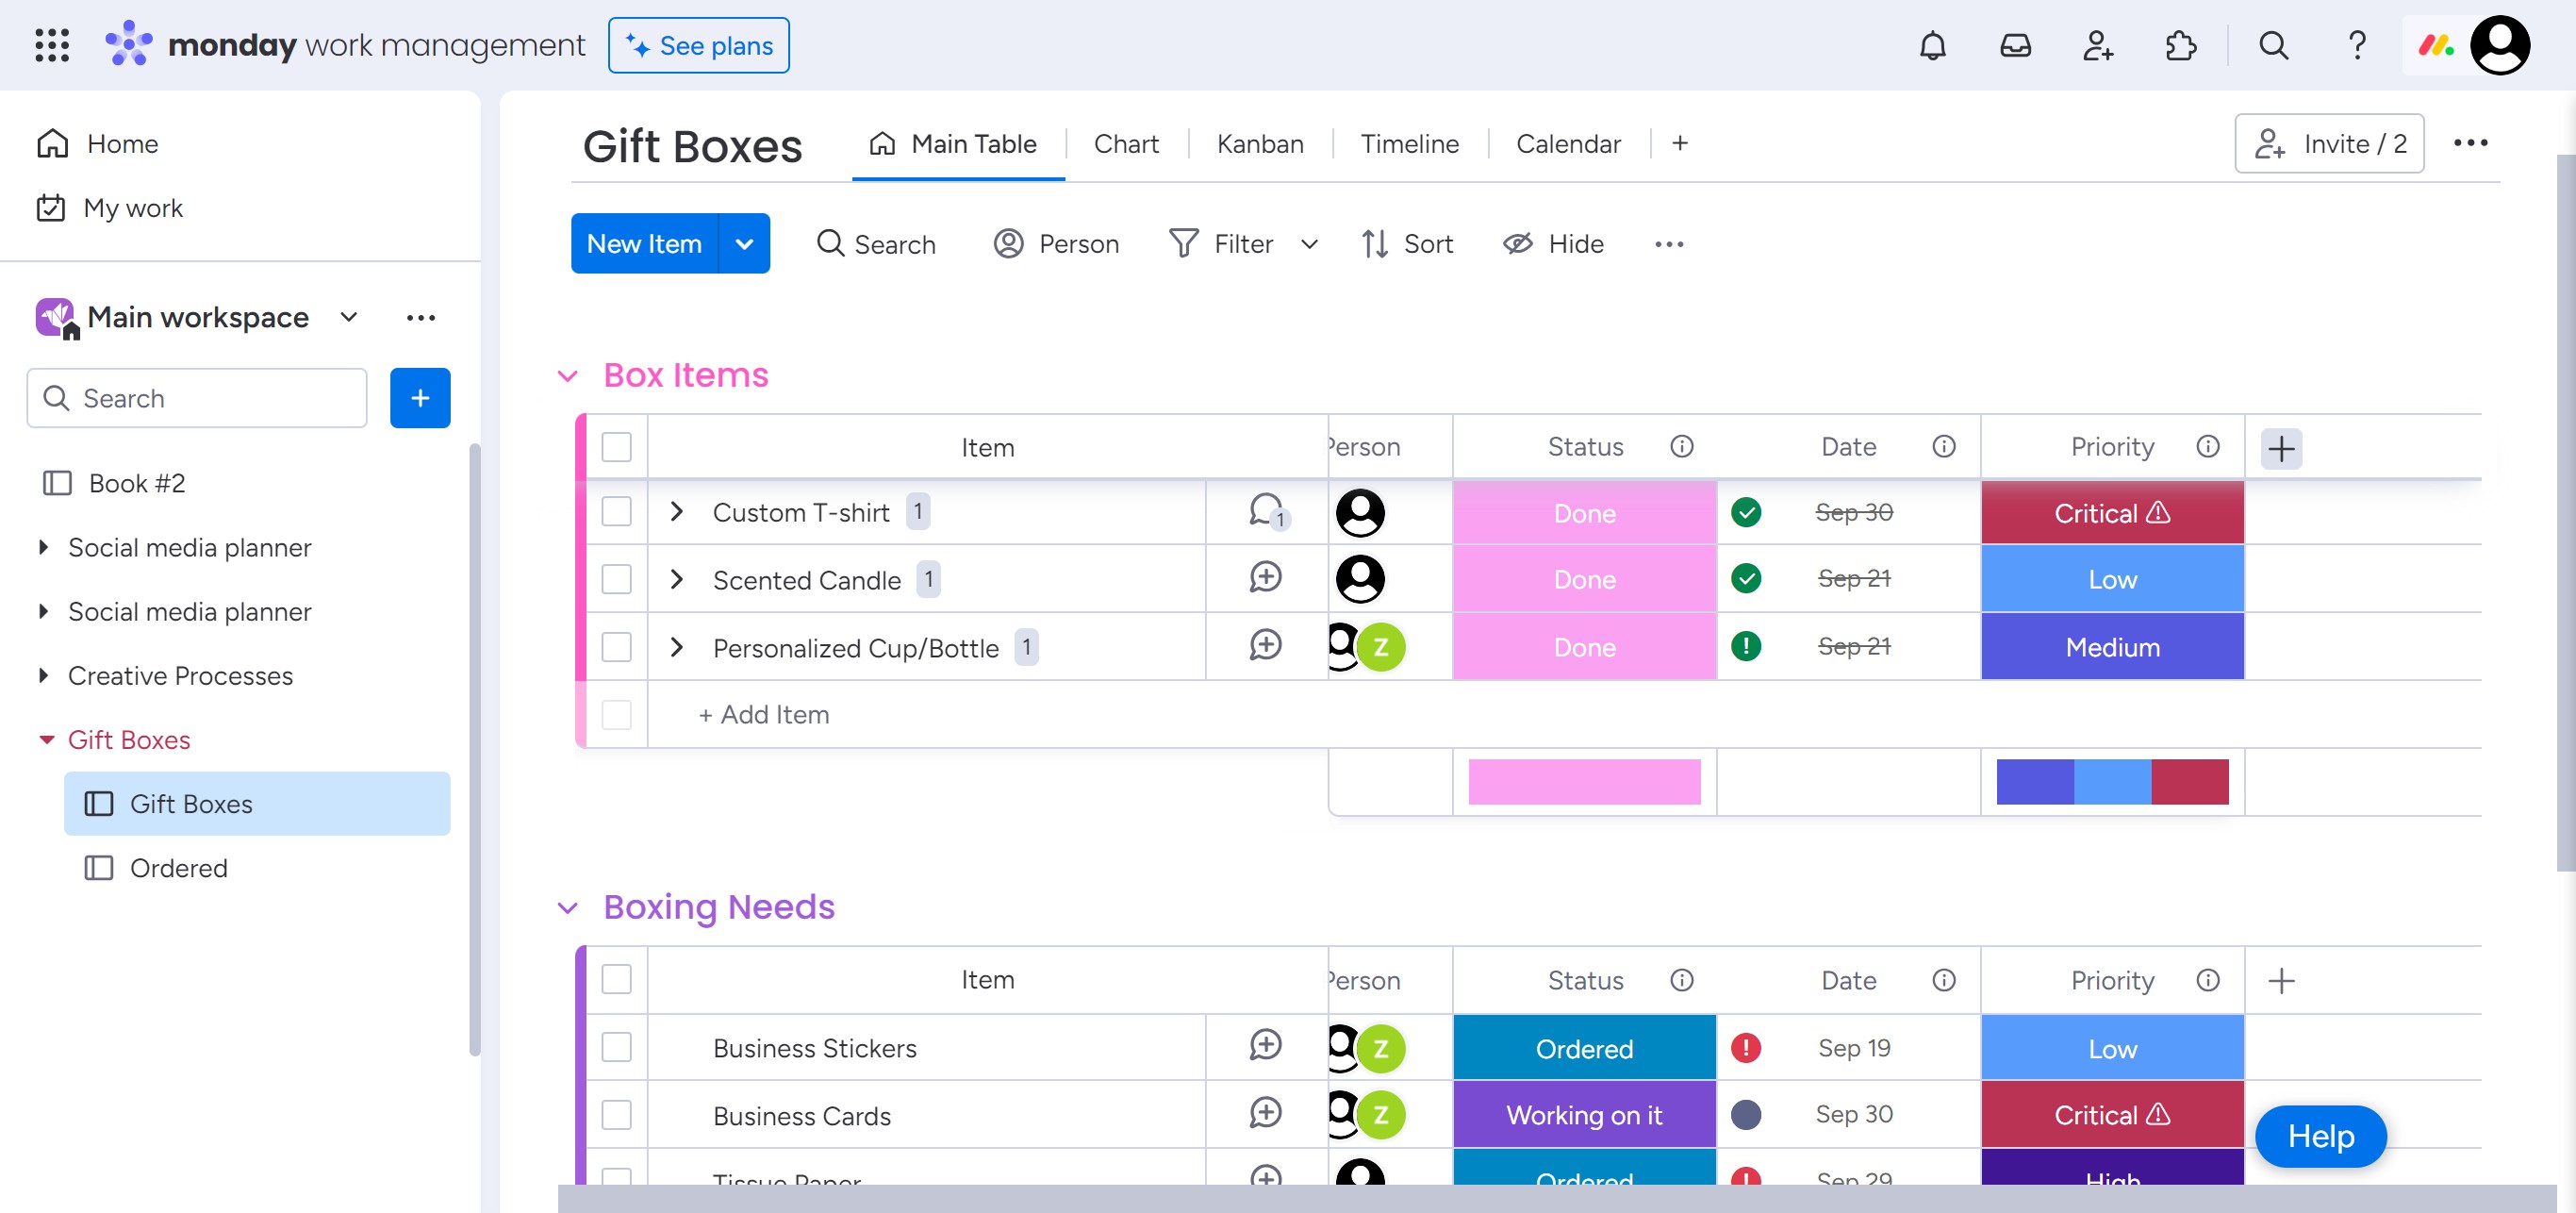
Task: Open the nine-dot apps switcher
Action: click(x=52, y=46)
